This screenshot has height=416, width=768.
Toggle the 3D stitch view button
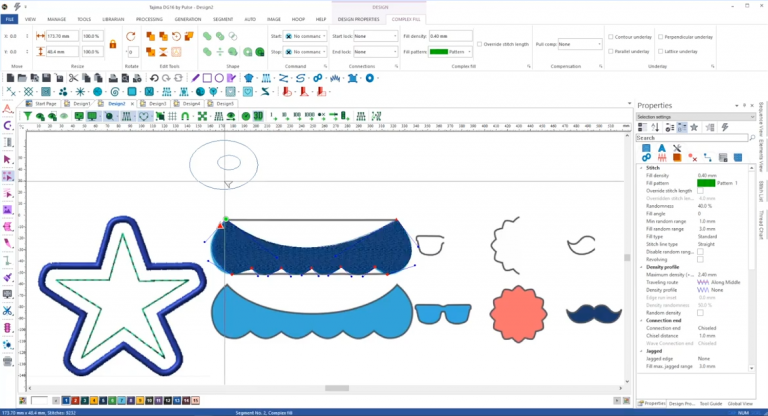[257, 116]
